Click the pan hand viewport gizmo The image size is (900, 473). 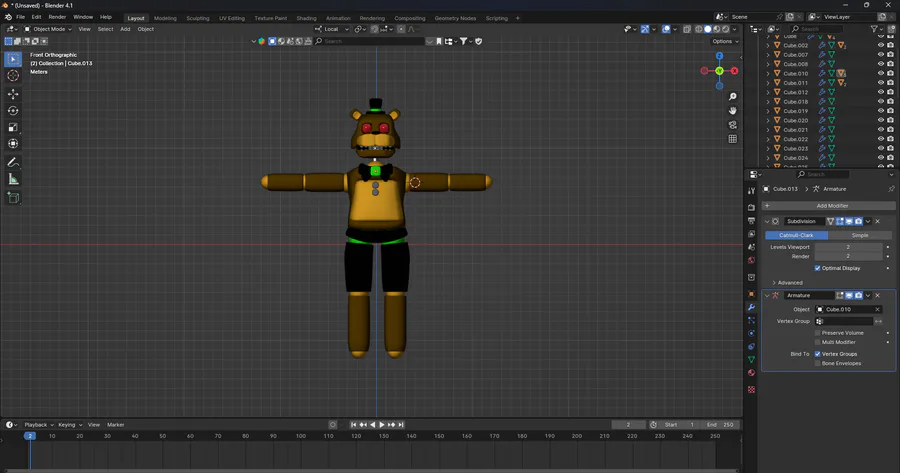[x=732, y=111]
